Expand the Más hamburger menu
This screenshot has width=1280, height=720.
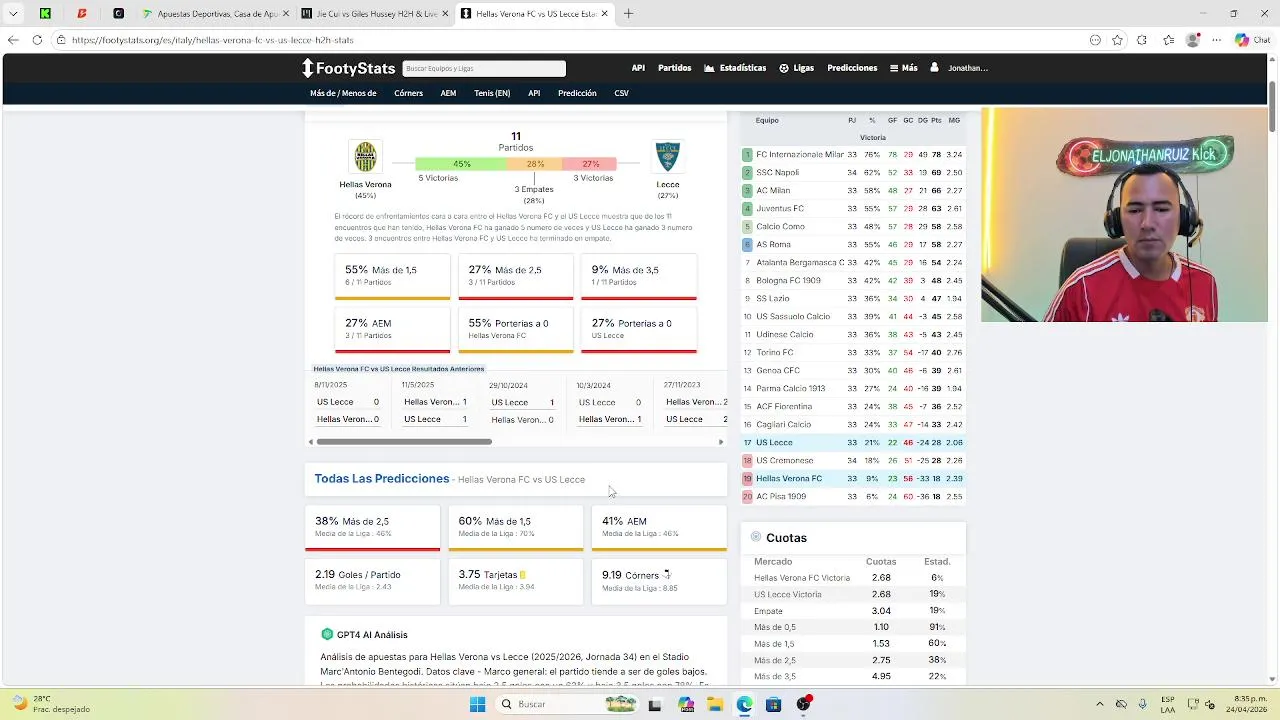(904, 68)
